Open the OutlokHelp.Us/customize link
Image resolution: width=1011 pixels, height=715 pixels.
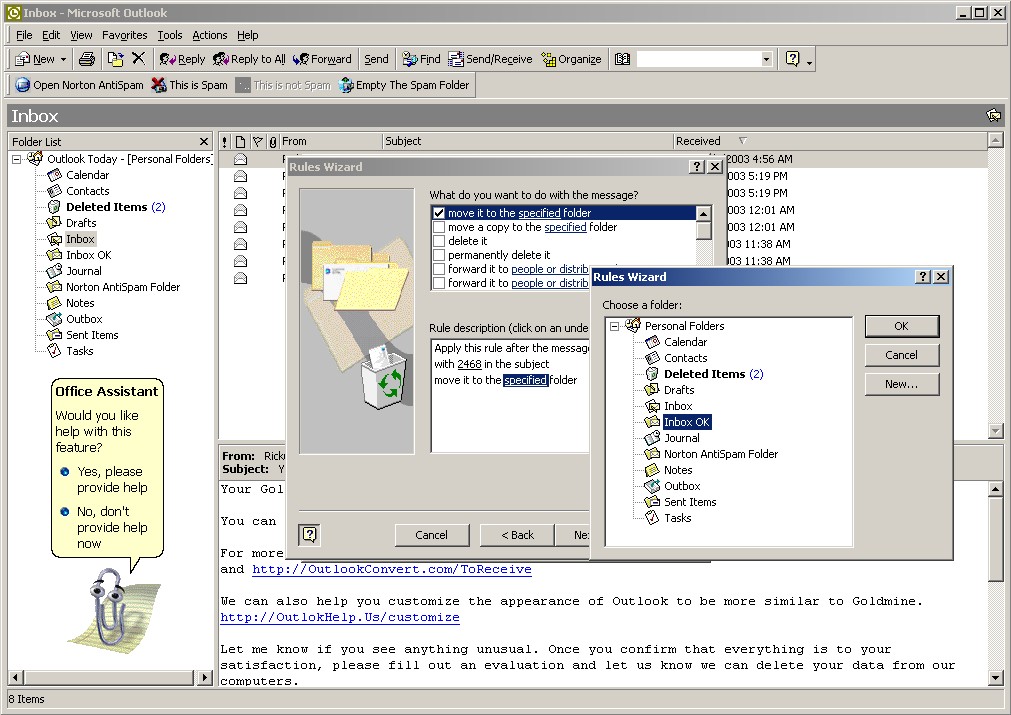(340, 618)
